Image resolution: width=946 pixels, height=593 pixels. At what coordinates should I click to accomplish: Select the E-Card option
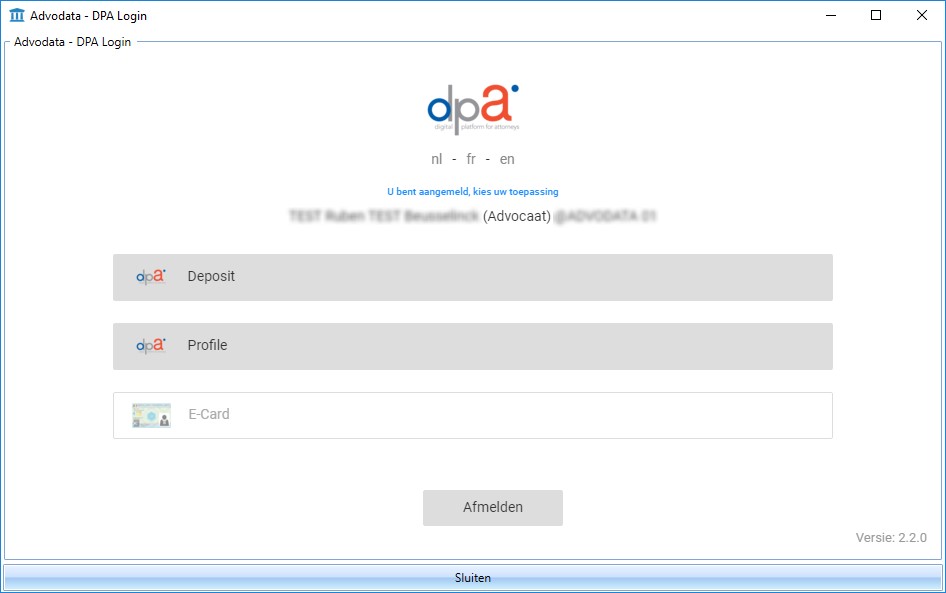pyautogui.click(x=472, y=415)
